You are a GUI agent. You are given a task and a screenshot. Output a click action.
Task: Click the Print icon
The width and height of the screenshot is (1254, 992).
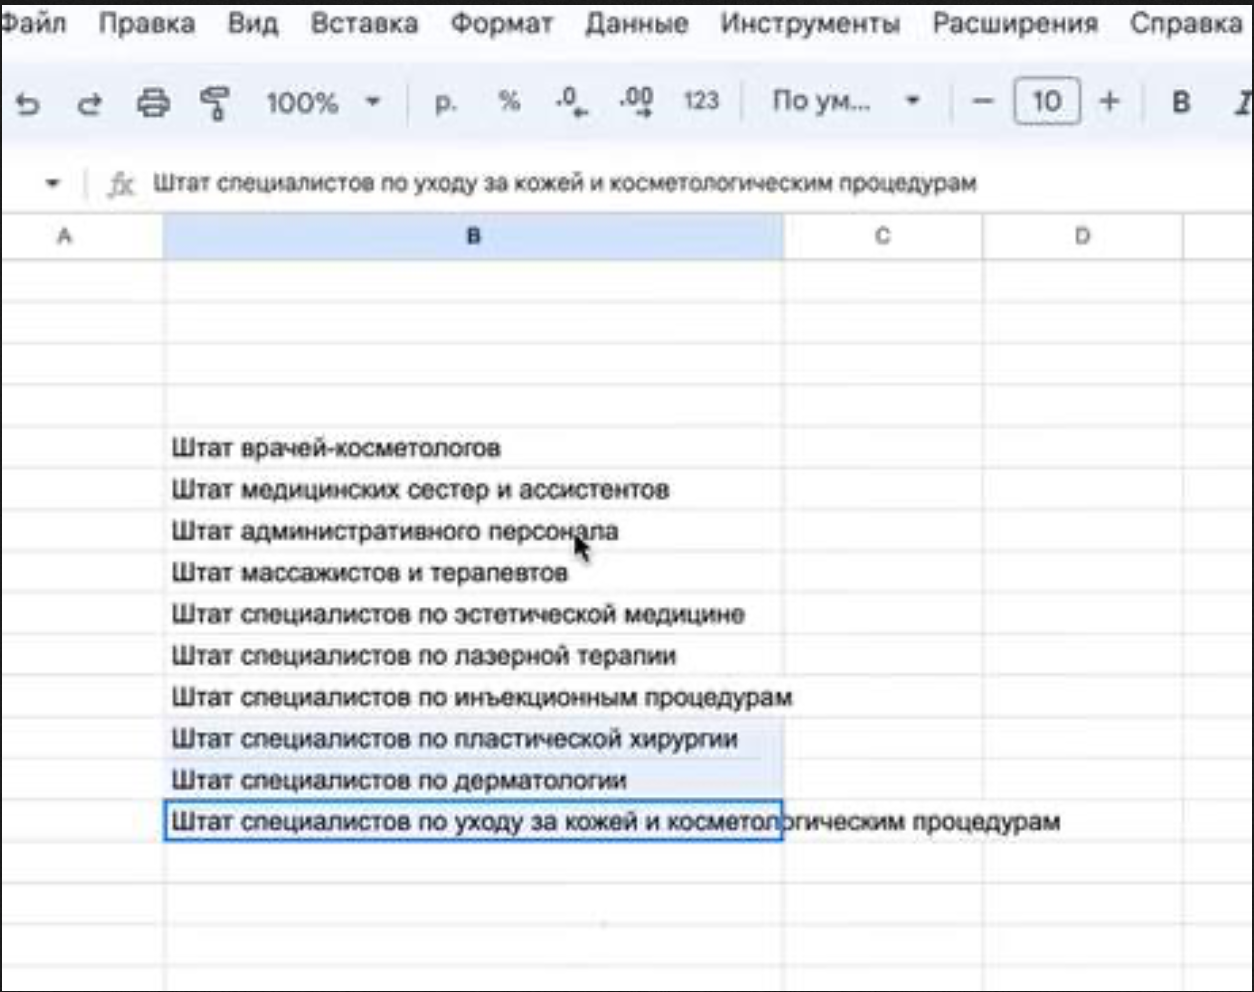click(153, 102)
